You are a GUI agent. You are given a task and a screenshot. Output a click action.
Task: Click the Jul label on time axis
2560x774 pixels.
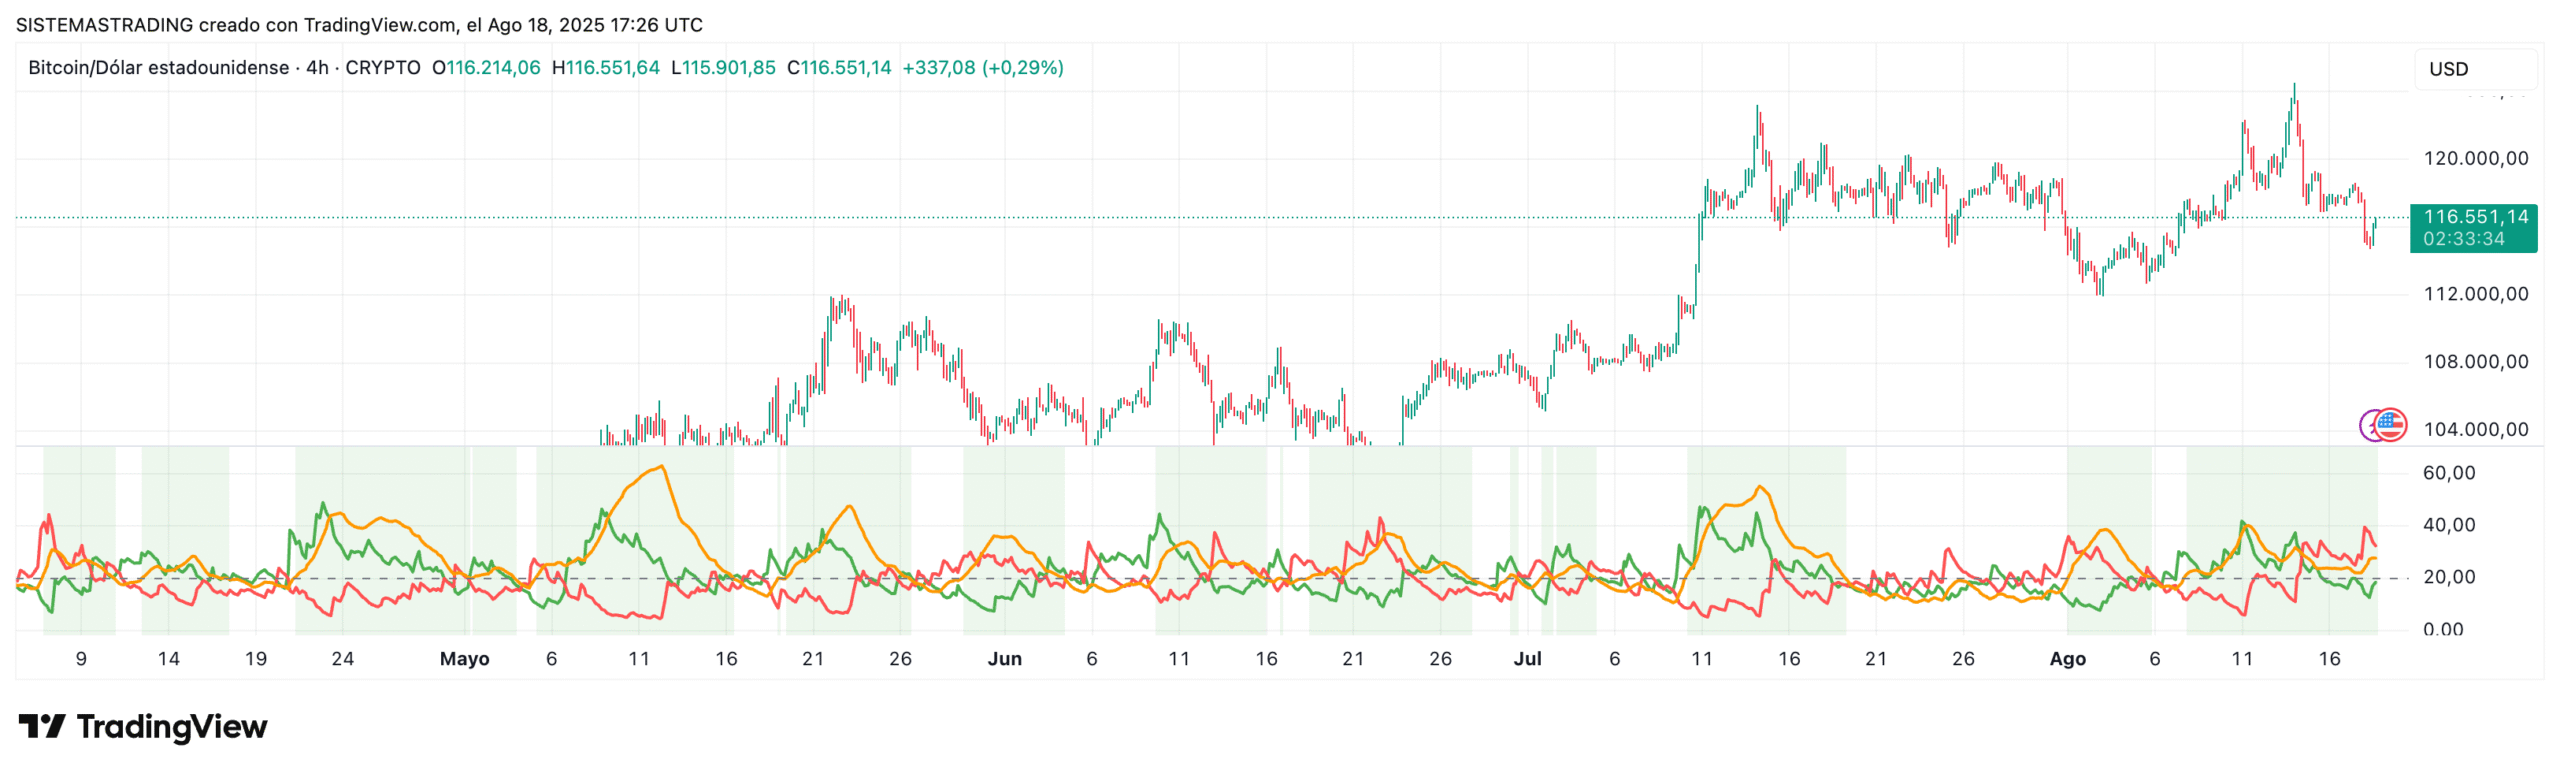coord(1527,659)
